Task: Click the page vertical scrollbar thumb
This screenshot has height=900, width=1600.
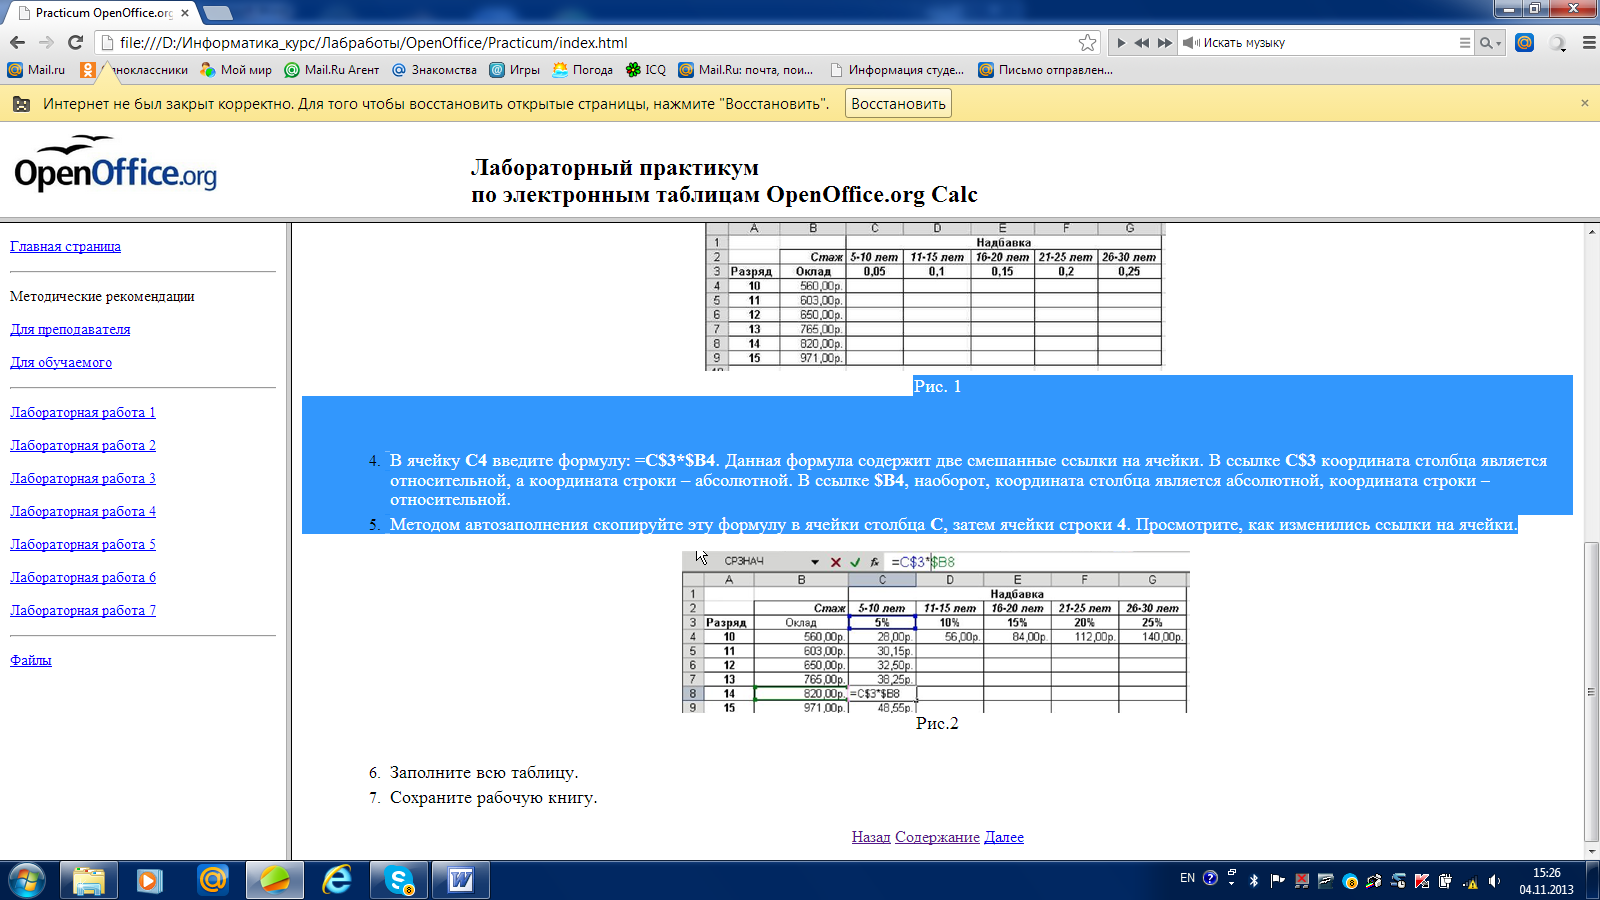Action: coord(1591,692)
